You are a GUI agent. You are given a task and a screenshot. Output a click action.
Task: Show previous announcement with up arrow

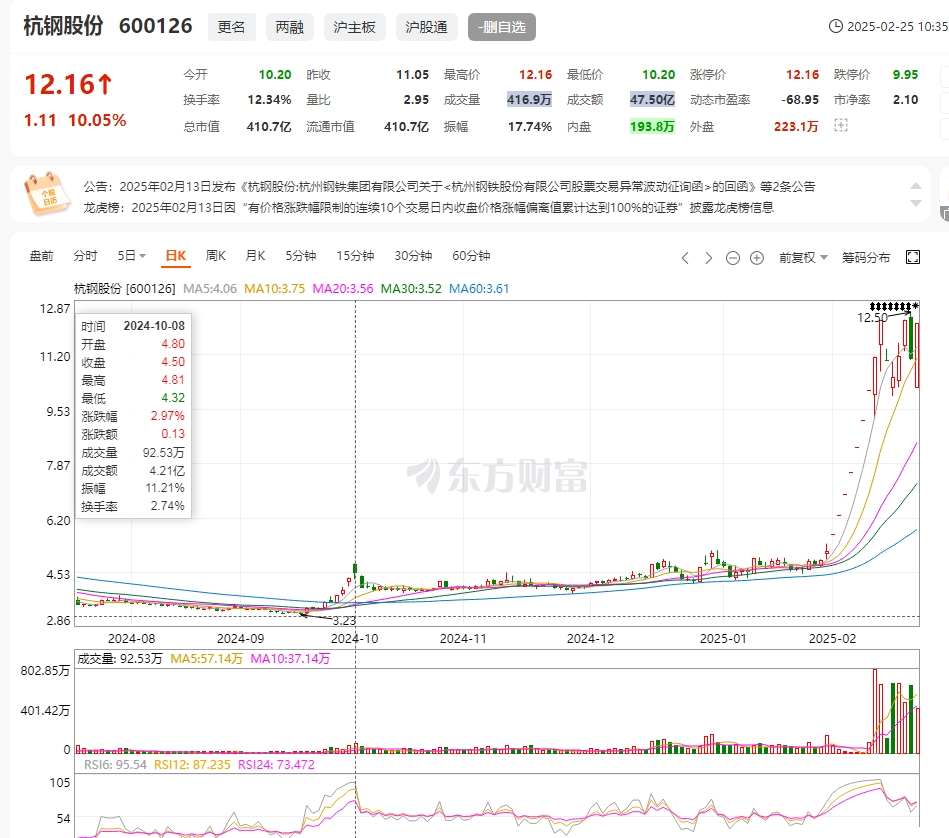click(916, 186)
